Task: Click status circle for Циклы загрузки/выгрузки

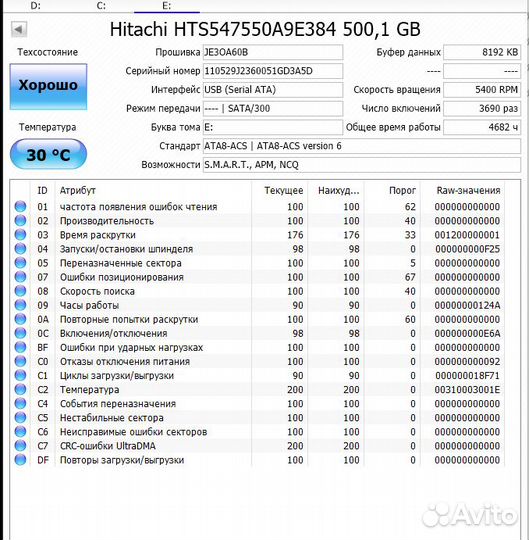Action: (x=21, y=375)
